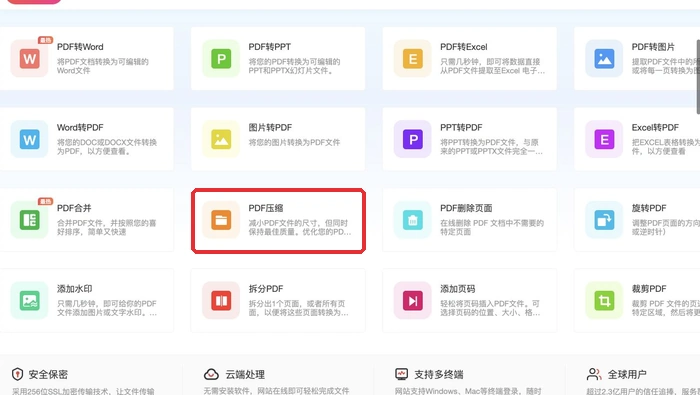
Task: Click the 添加水印 green watermark icon
Action: [29, 300]
